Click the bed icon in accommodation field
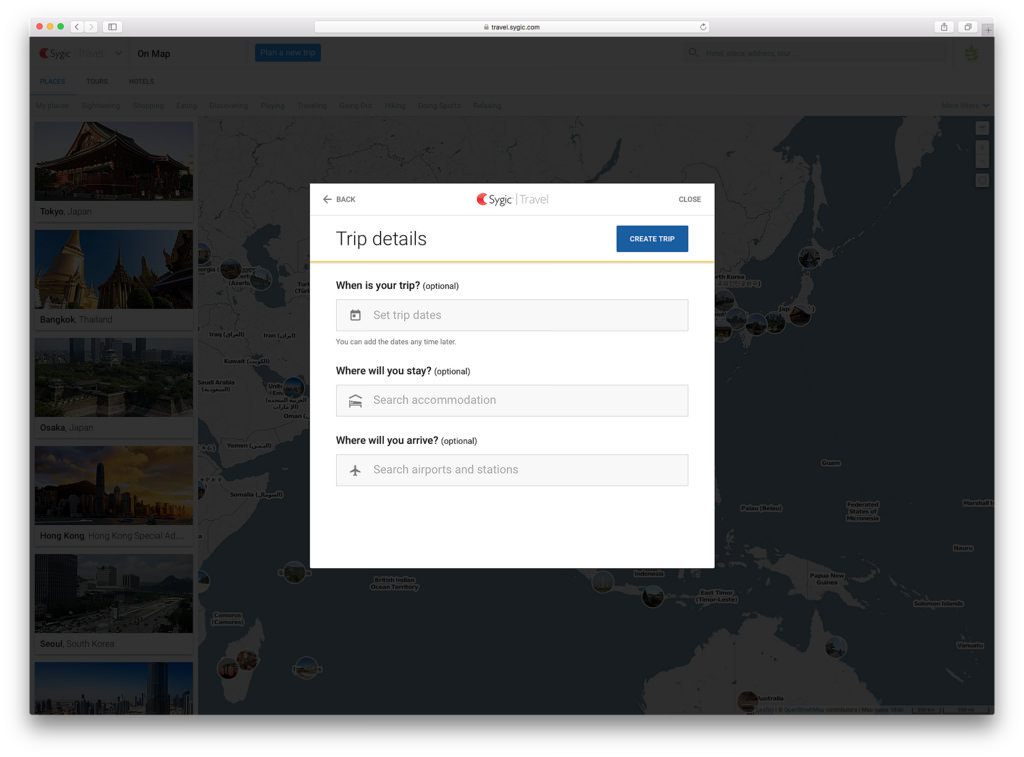1024x757 pixels. tap(355, 400)
